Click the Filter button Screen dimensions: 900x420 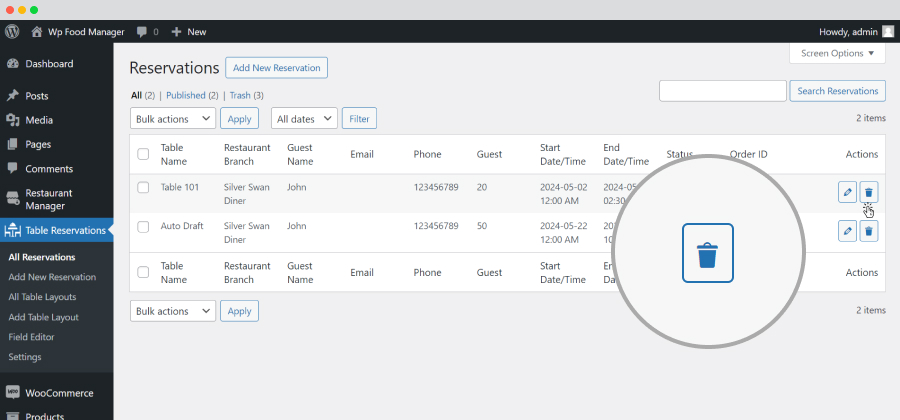click(x=359, y=118)
